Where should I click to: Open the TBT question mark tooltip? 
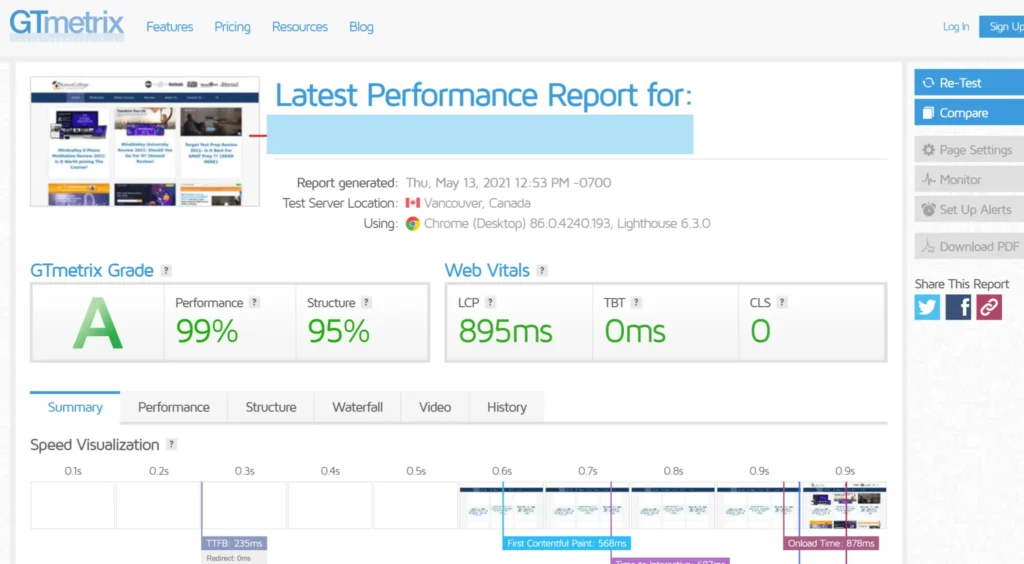pyautogui.click(x=636, y=303)
